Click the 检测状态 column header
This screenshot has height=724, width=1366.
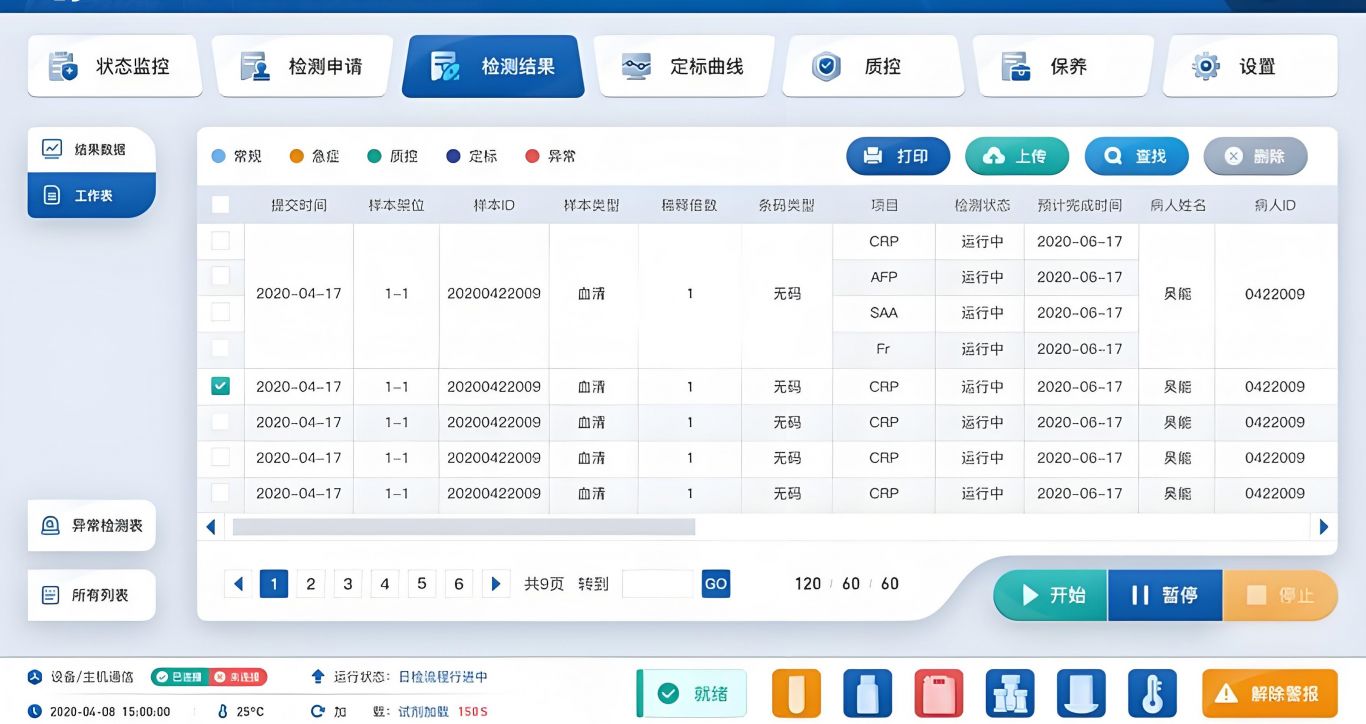[x=982, y=205]
